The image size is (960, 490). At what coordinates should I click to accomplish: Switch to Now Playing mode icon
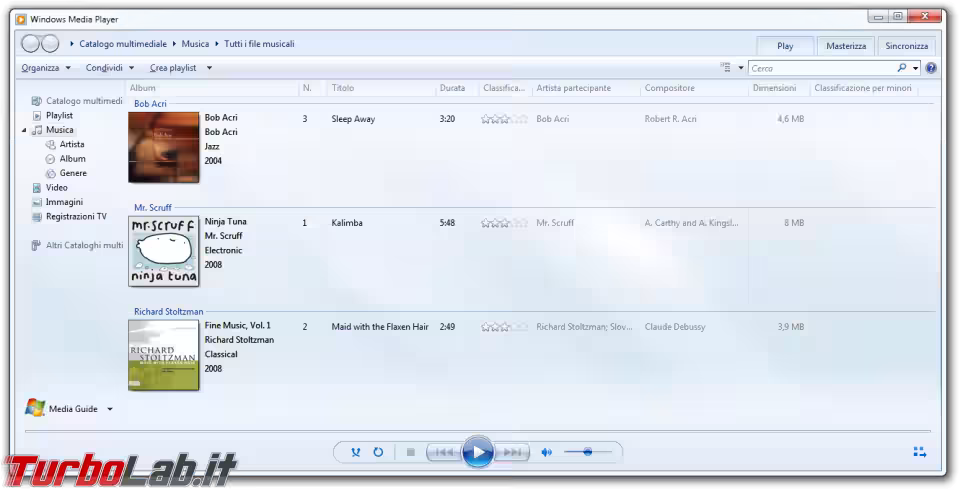coord(919,453)
